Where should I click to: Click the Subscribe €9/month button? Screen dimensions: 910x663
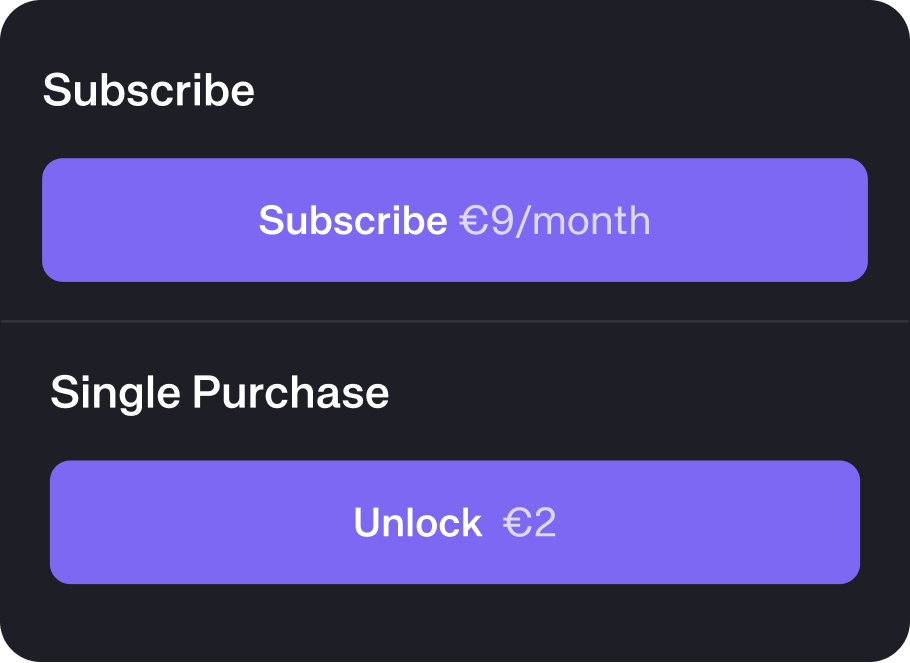pos(454,220)
